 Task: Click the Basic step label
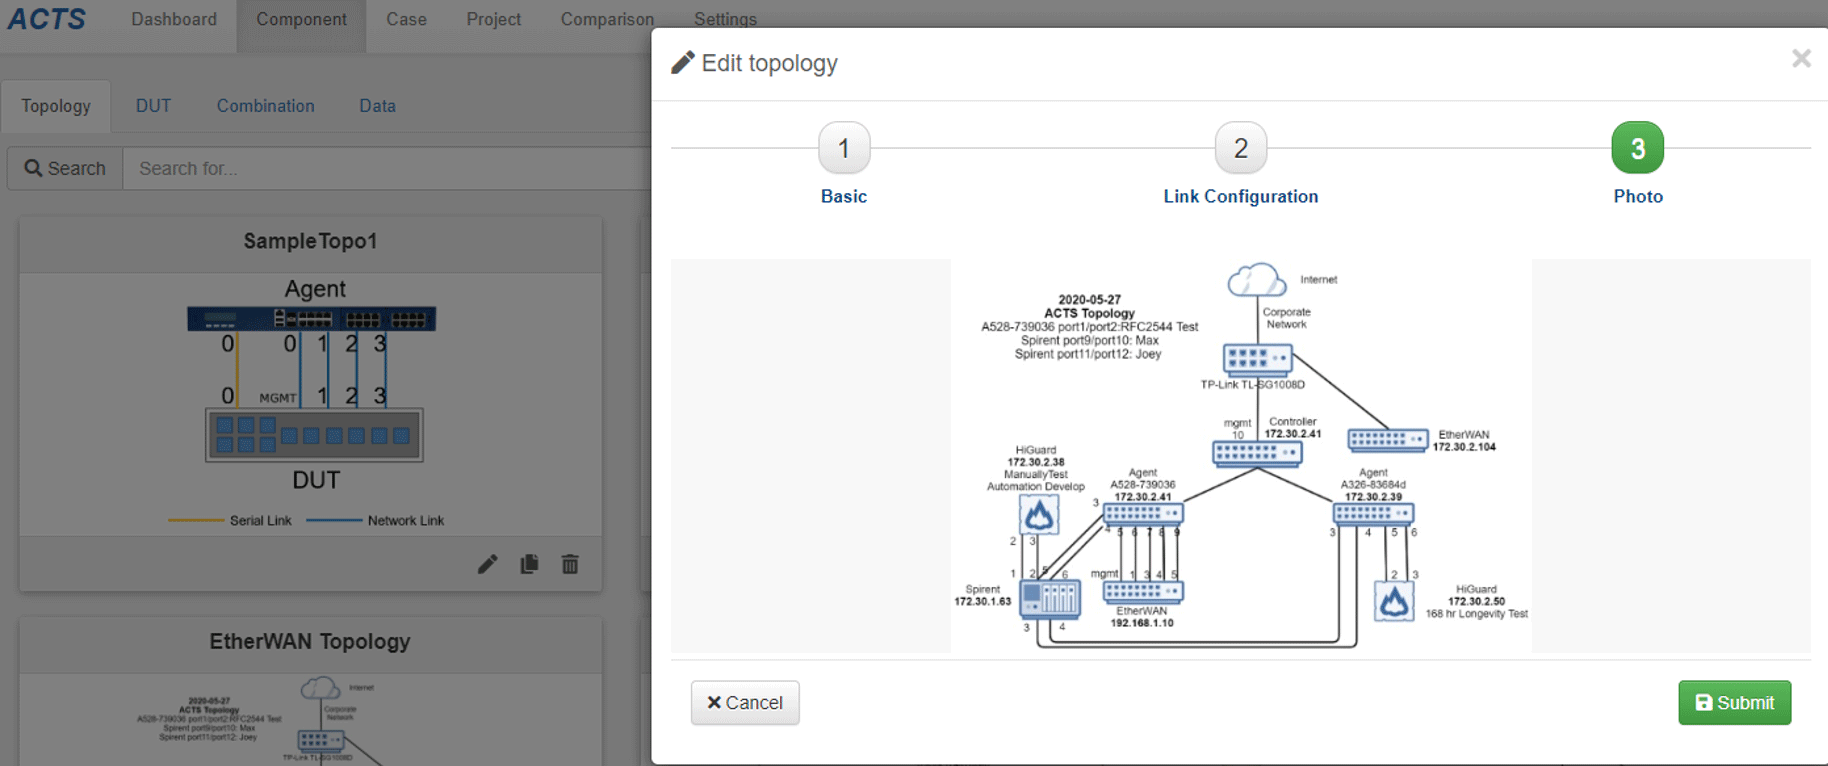coord(844,197)
